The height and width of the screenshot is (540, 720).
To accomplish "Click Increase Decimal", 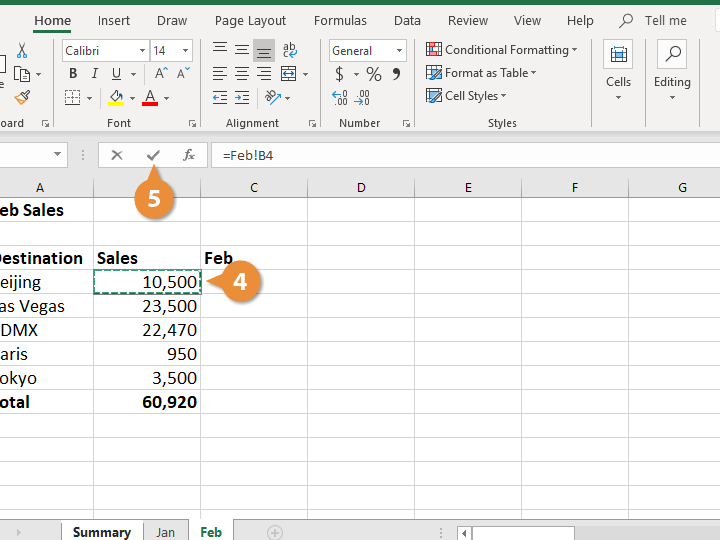I will 340,98.
